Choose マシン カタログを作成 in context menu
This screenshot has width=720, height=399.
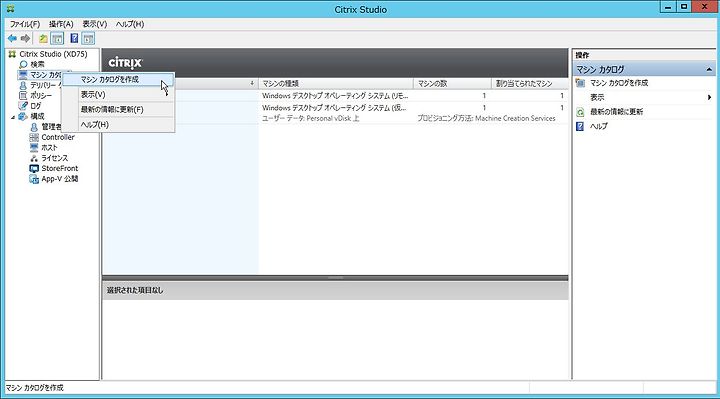coord(118,79)
